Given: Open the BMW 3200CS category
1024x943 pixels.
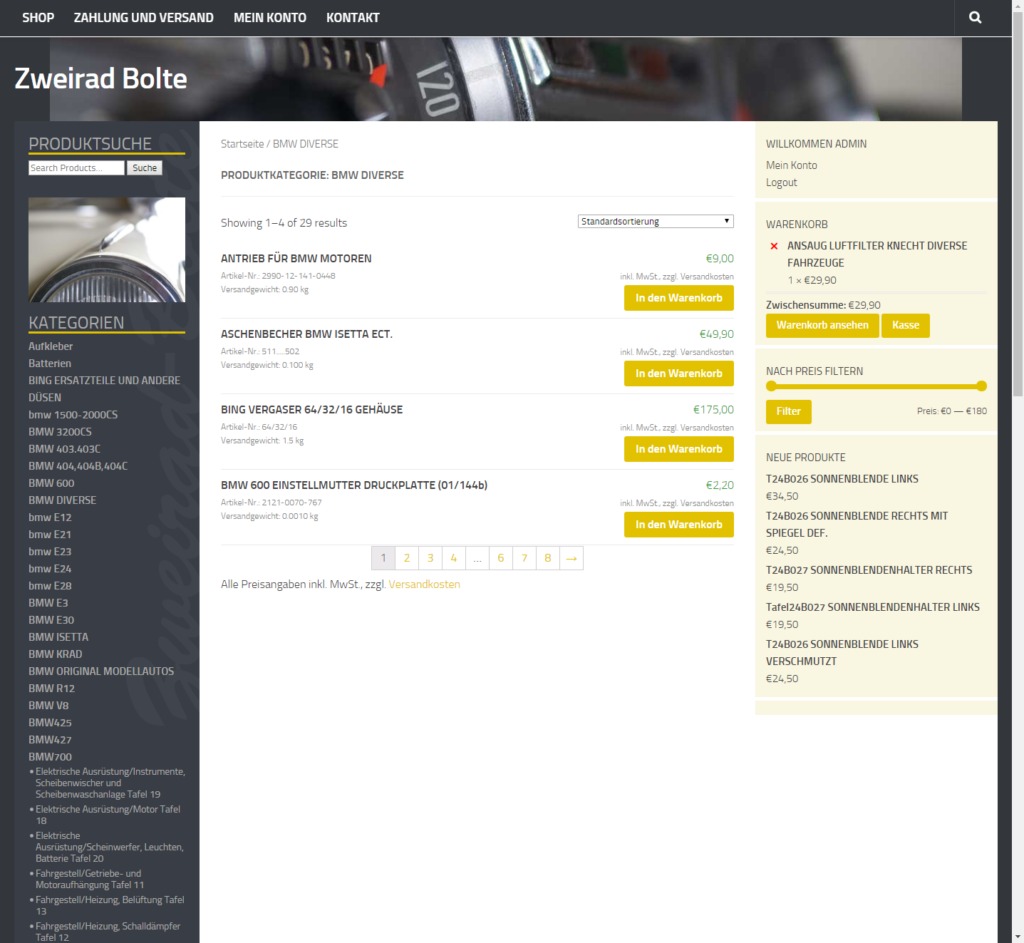Looking at the screenshot, I should point(60,432).
